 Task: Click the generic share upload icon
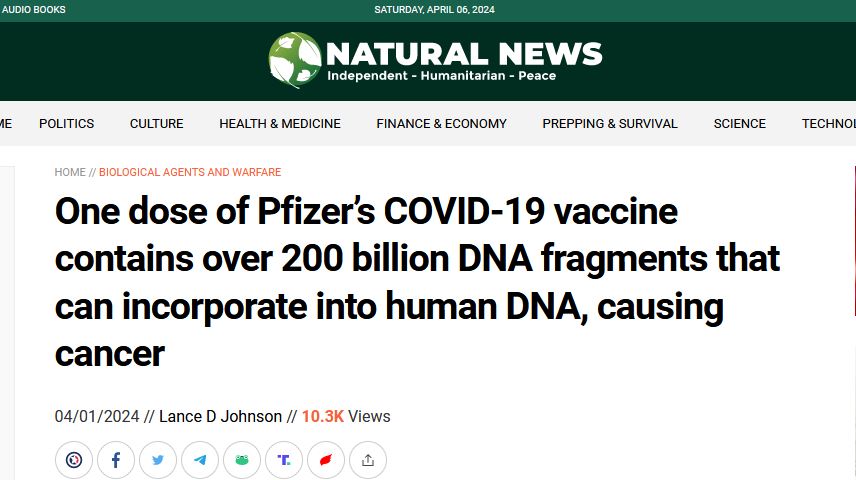point(368,460)
